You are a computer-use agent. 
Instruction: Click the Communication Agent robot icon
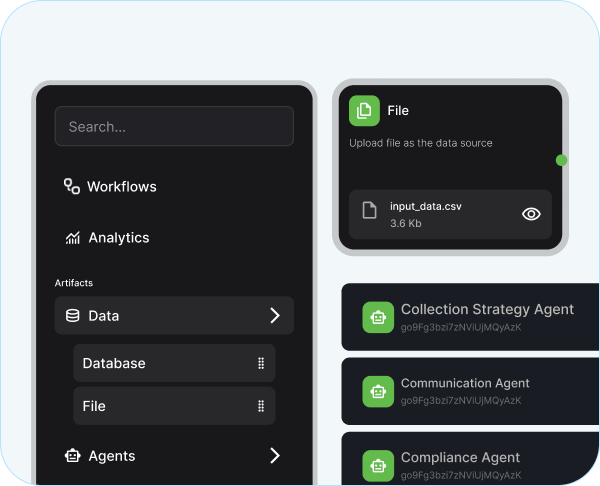point(377,390)
